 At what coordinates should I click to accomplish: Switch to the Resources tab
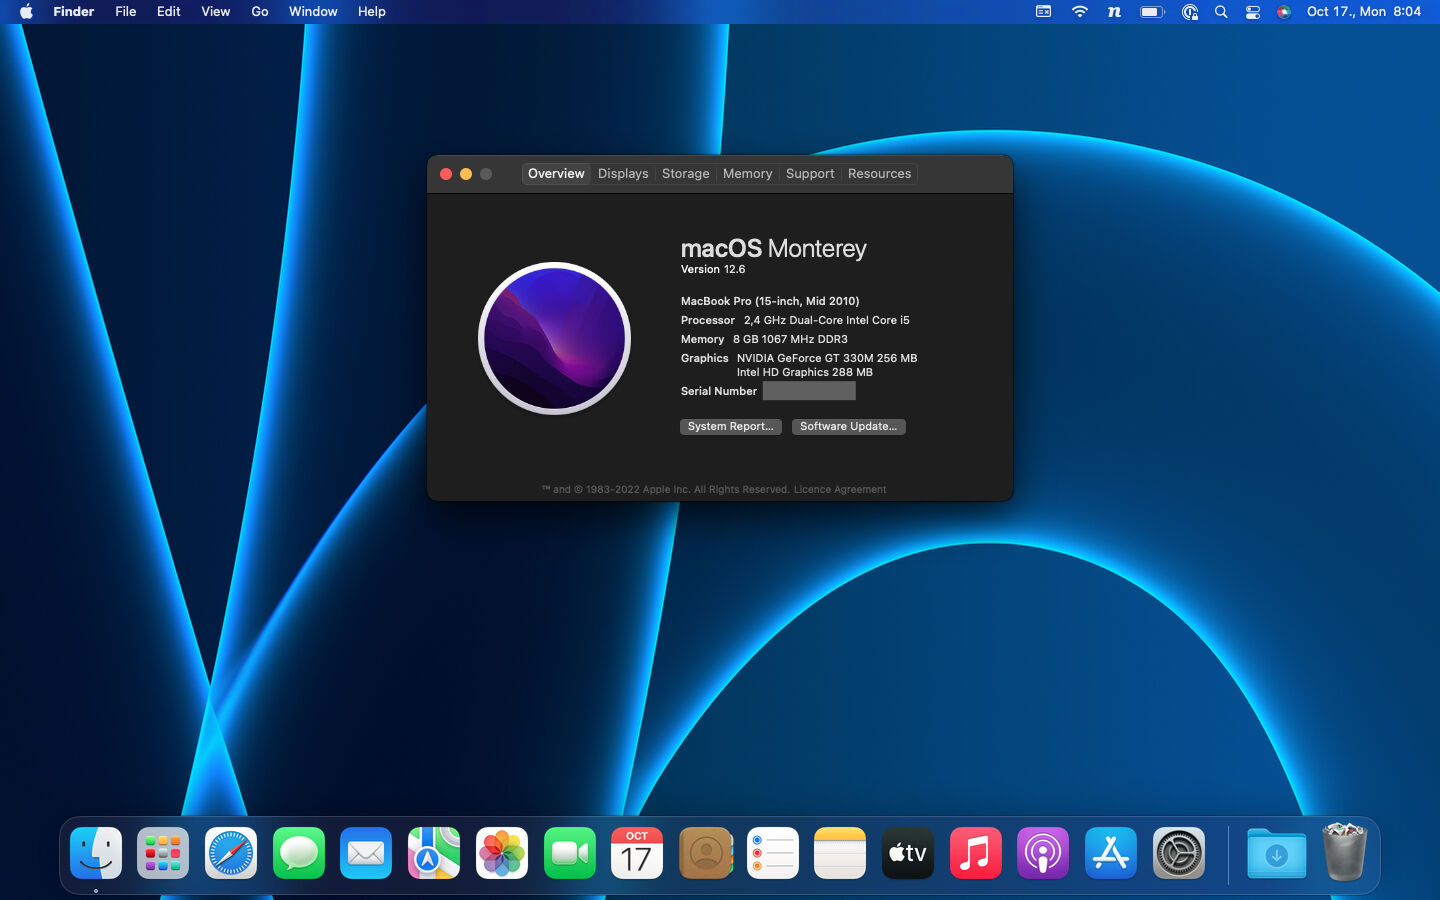click(879, 174)
